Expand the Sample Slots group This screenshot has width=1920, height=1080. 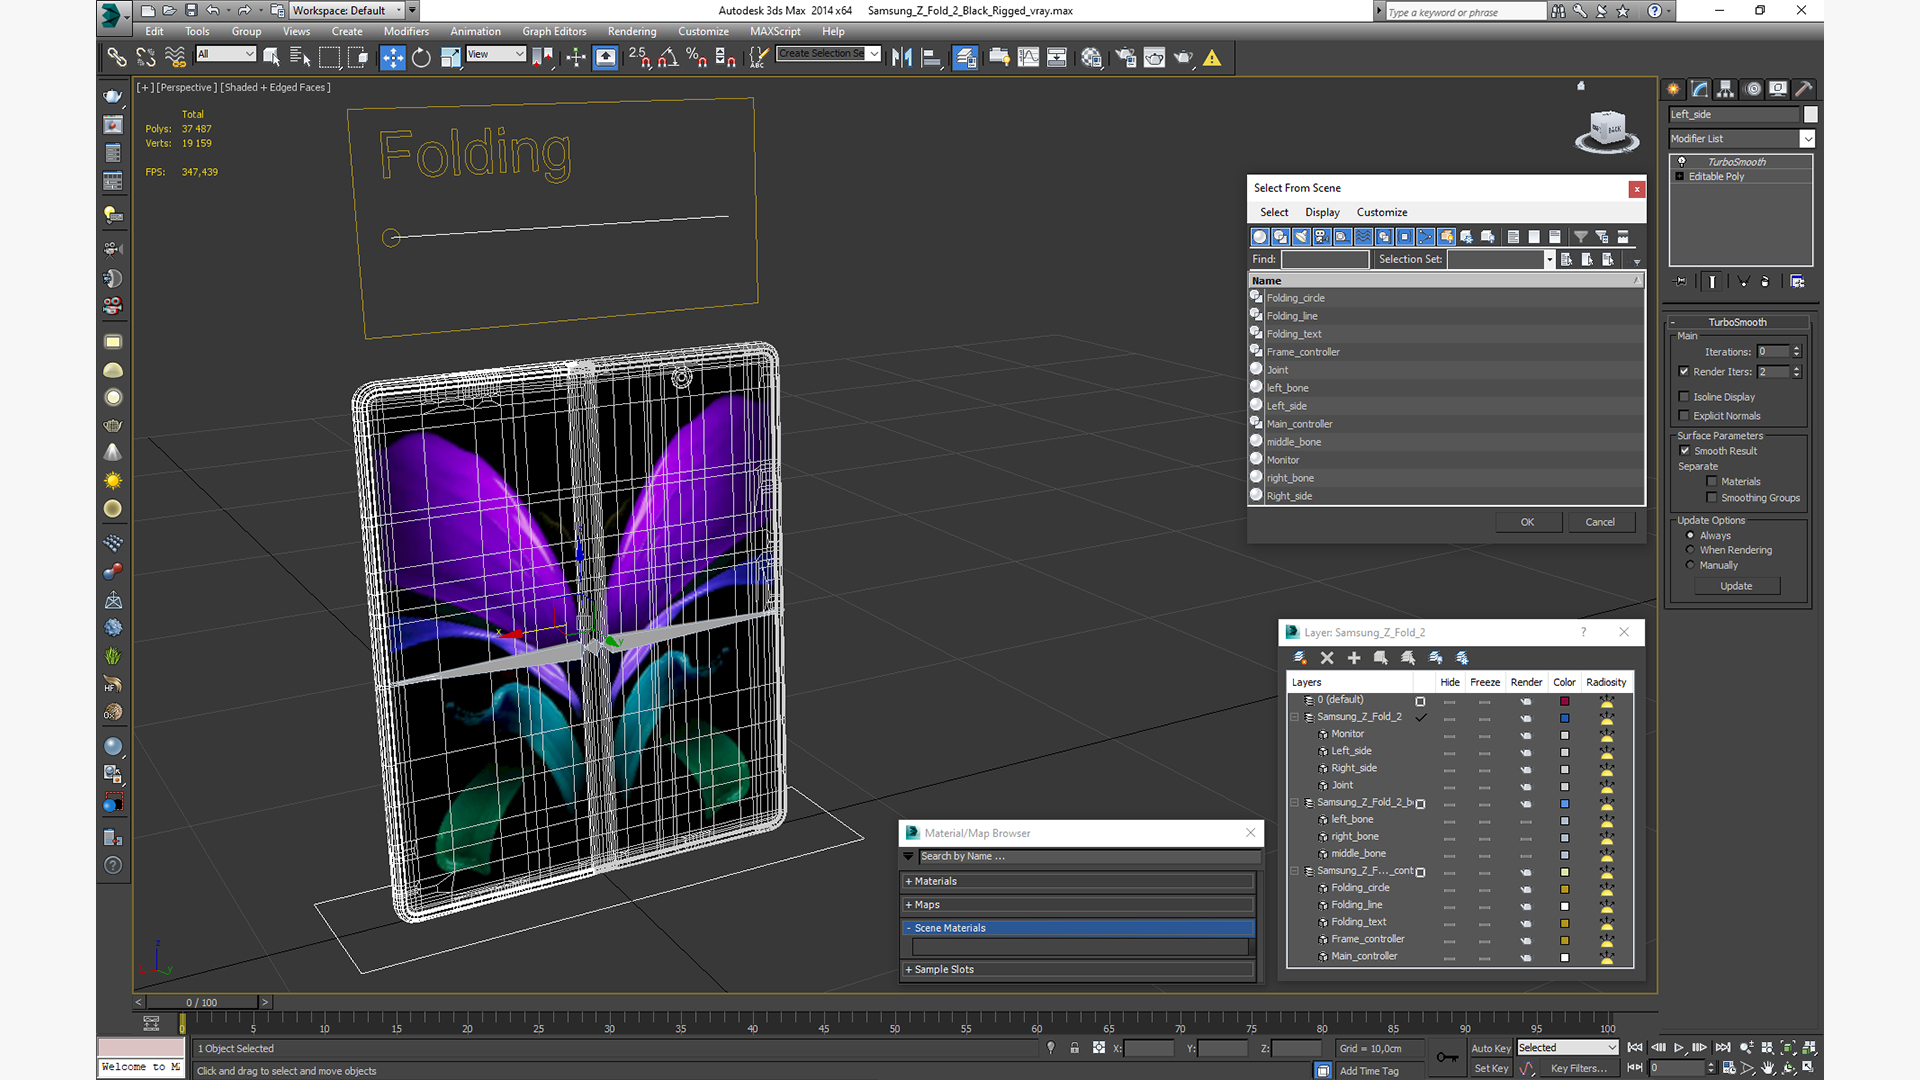[1077, 969]
